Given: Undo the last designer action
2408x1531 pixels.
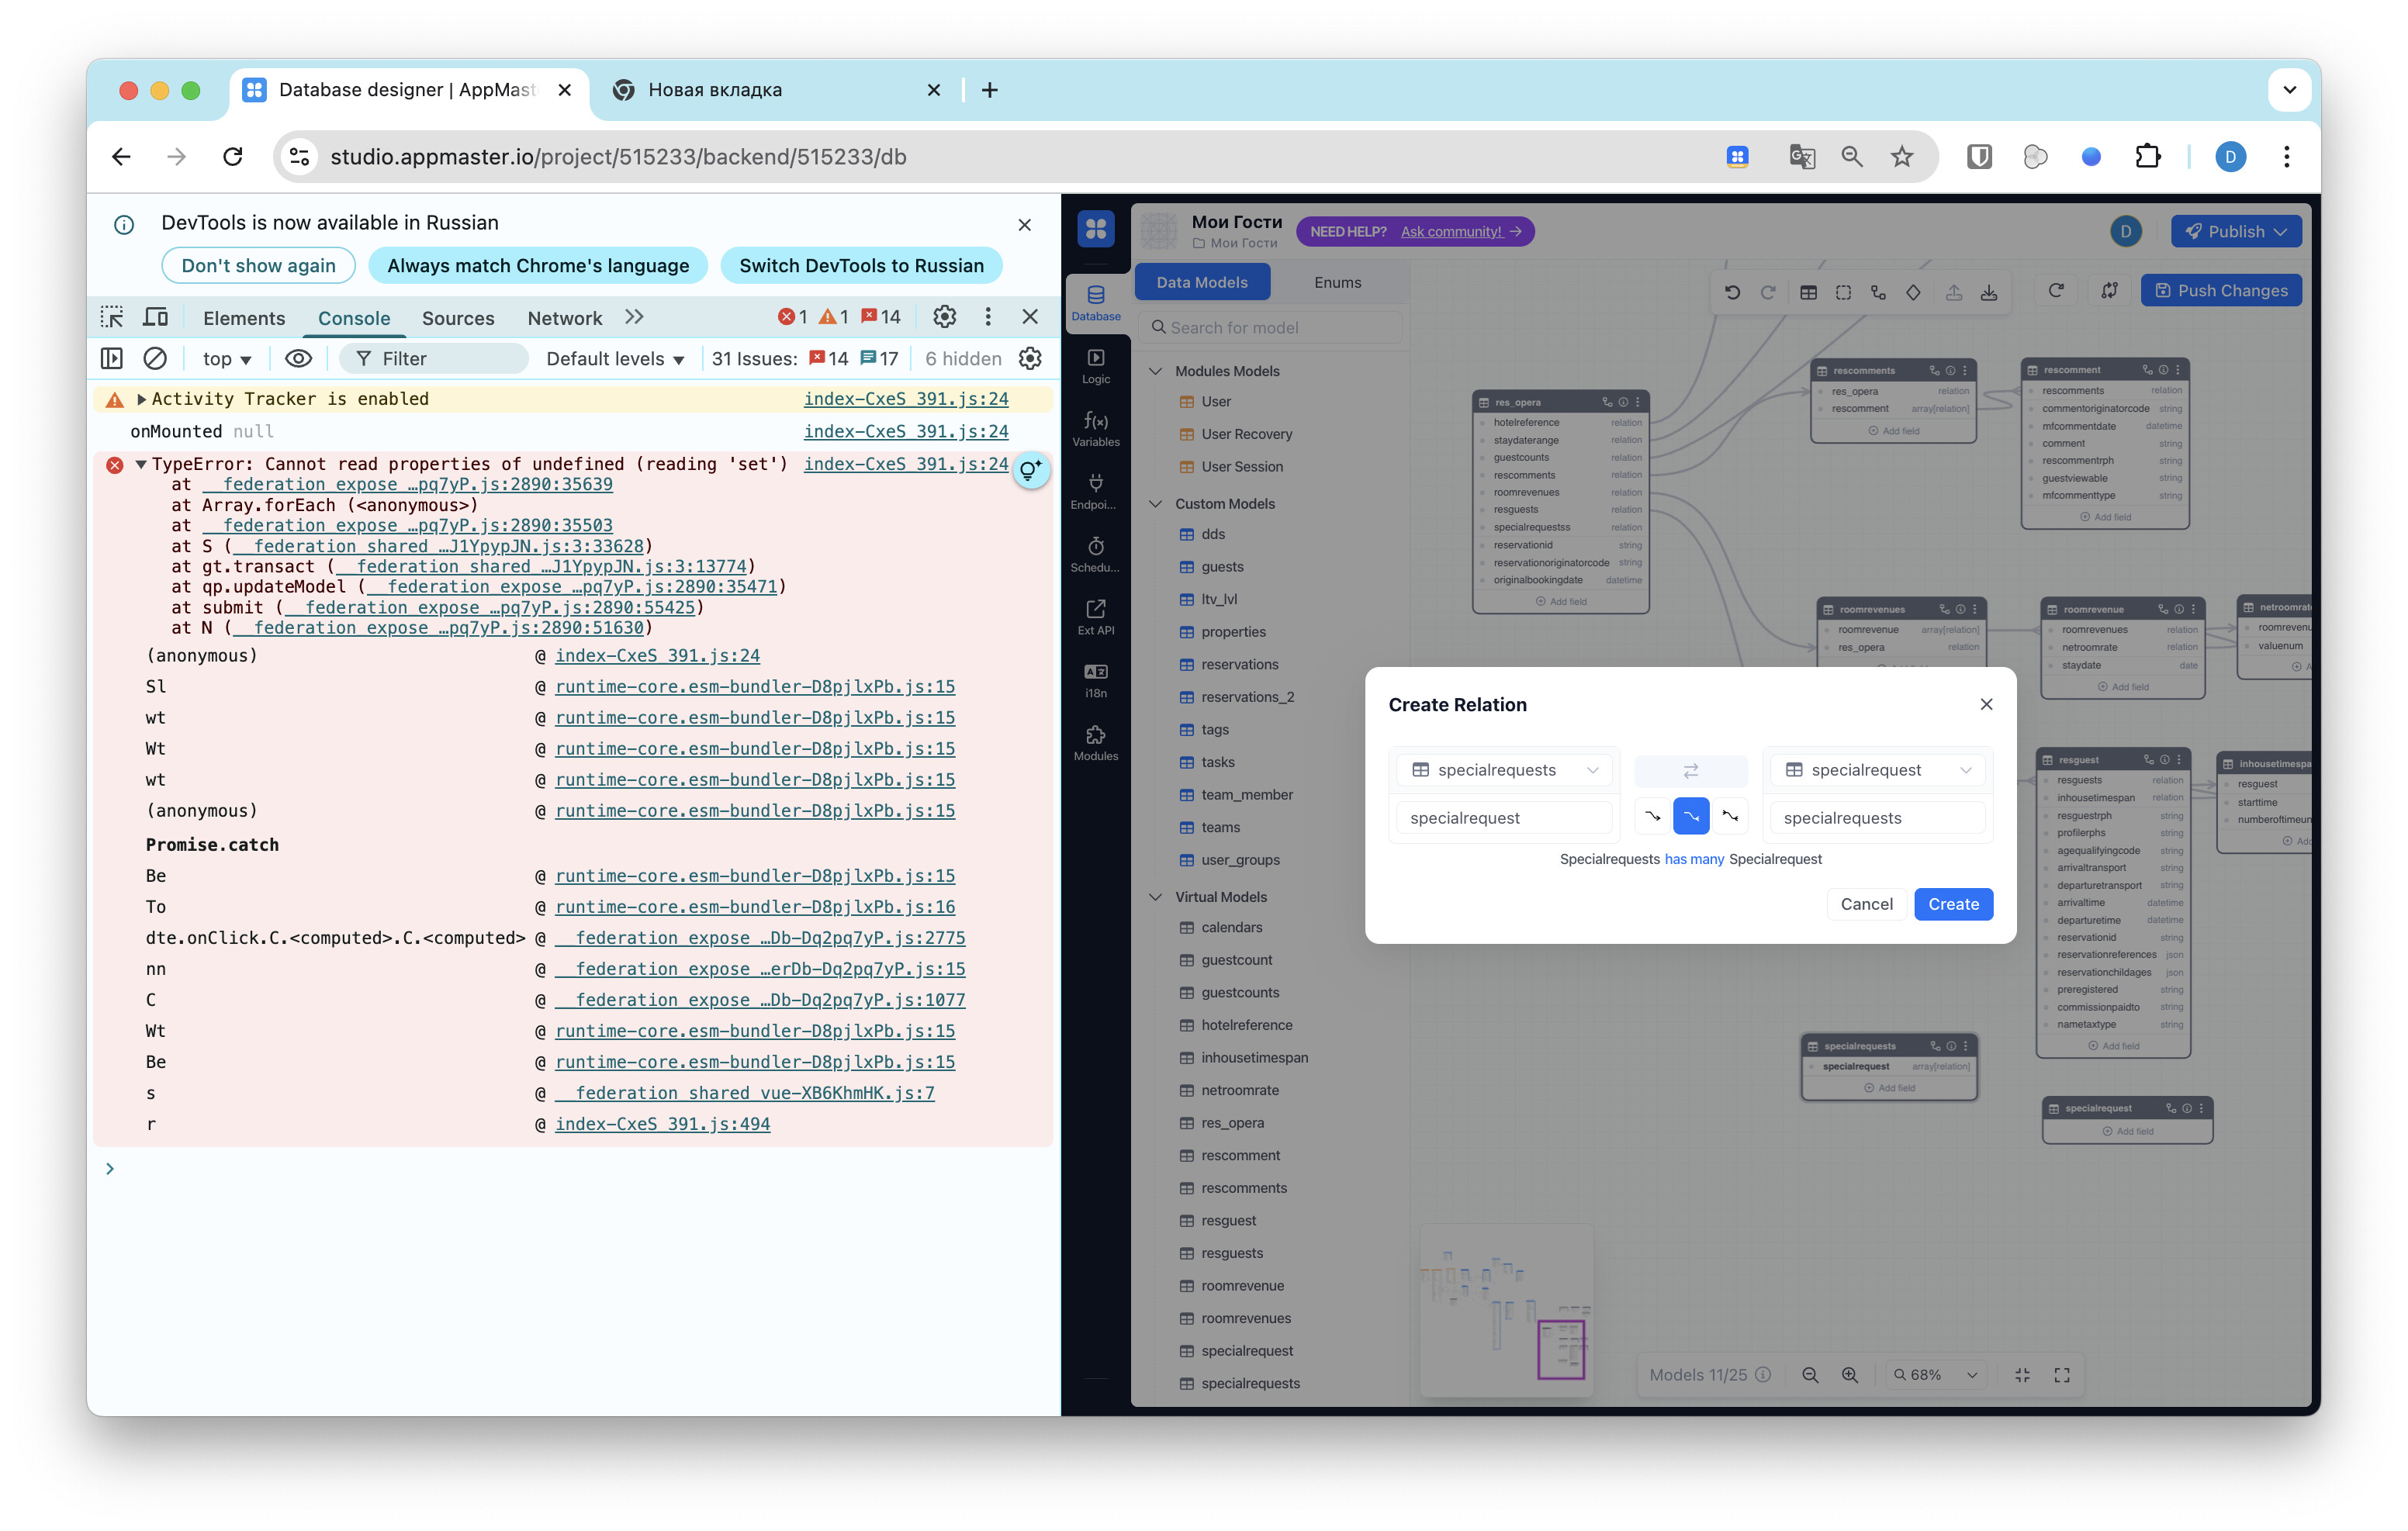Looking at the screenshot, I should 1732,292.
